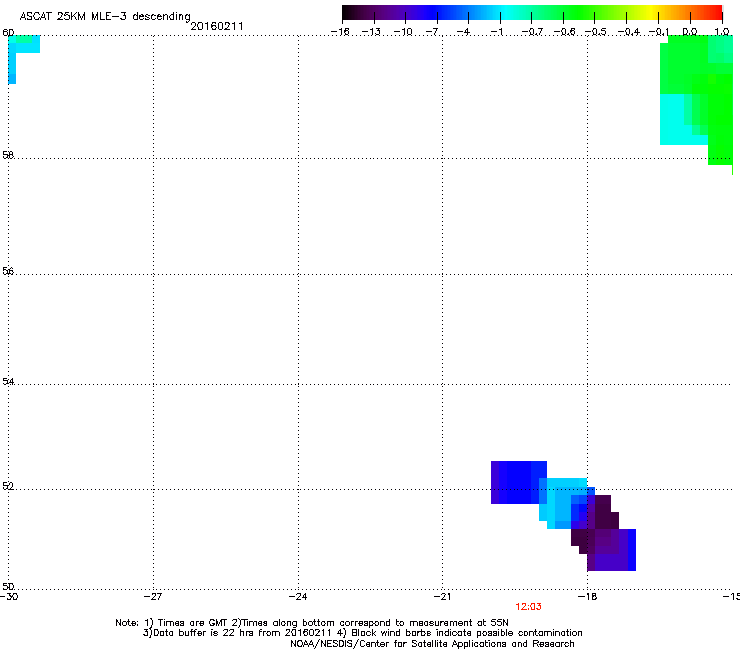Image resolution: width=740 pixels, height=650 pixels.
Task: Click the blue data block west of -19
Action: click(x=519, y=482)
